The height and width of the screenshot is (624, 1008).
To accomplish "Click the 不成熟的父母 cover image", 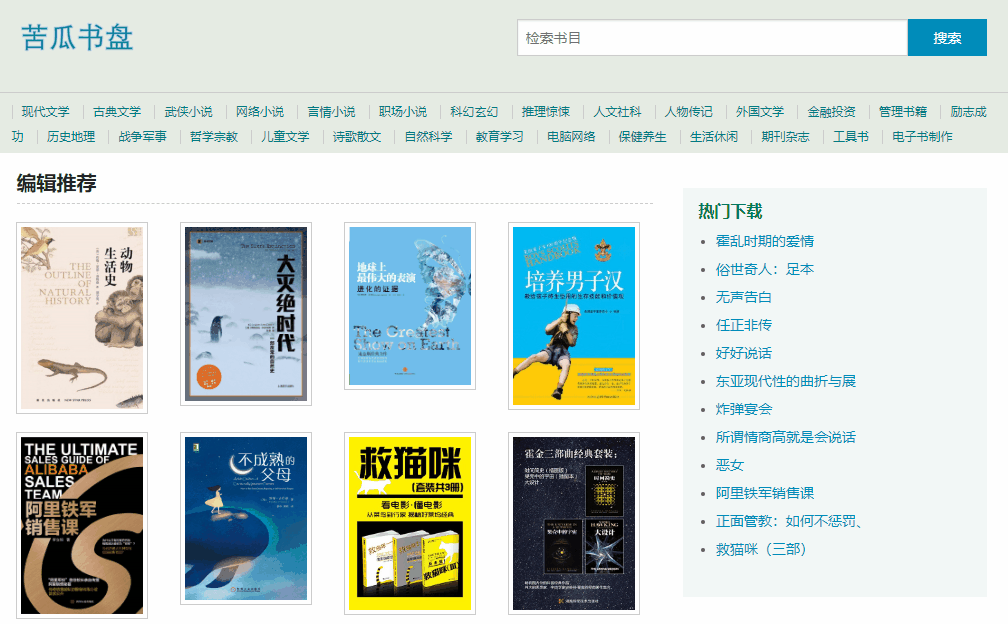I will pos(244,519).
